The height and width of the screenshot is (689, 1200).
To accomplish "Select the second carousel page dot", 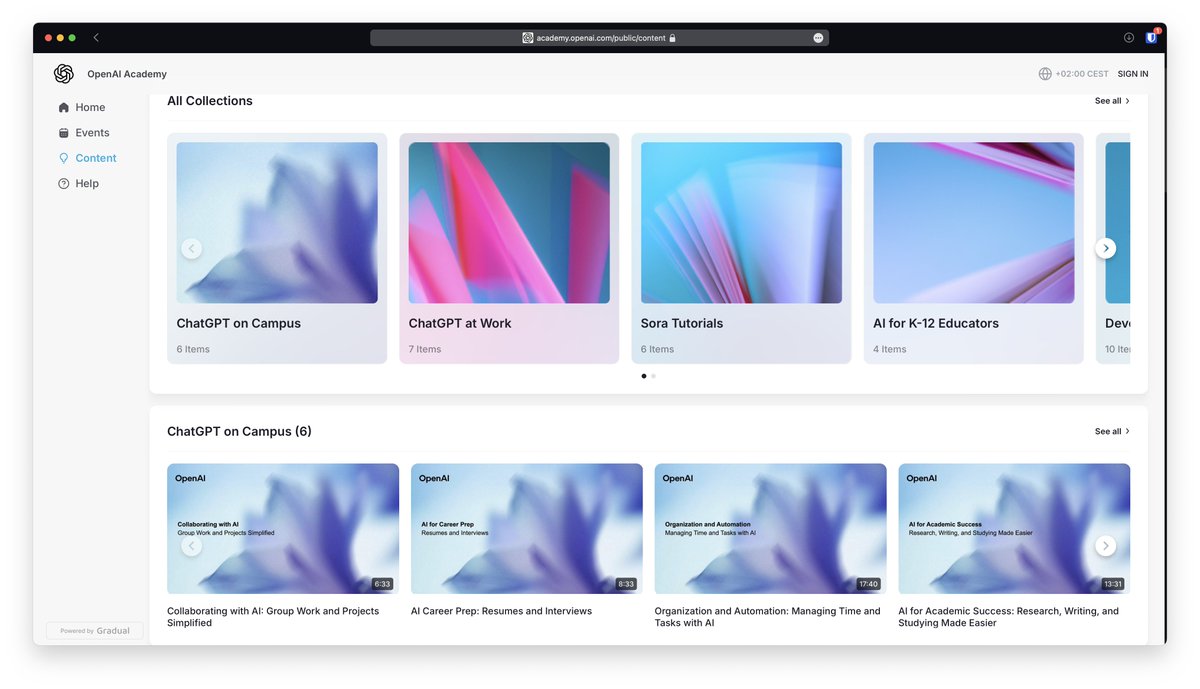I will [654, 376].
